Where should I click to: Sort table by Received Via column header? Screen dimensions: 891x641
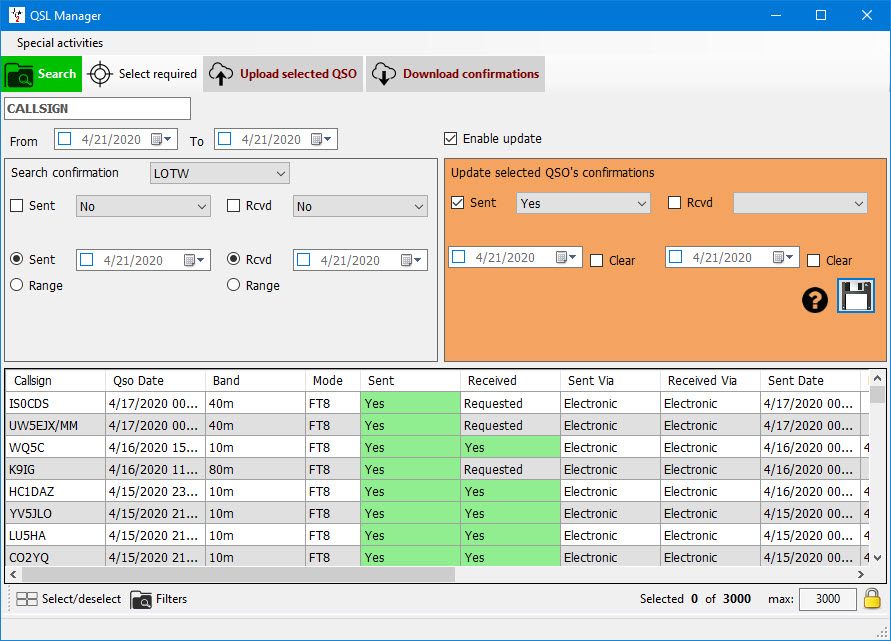(710, 381)
